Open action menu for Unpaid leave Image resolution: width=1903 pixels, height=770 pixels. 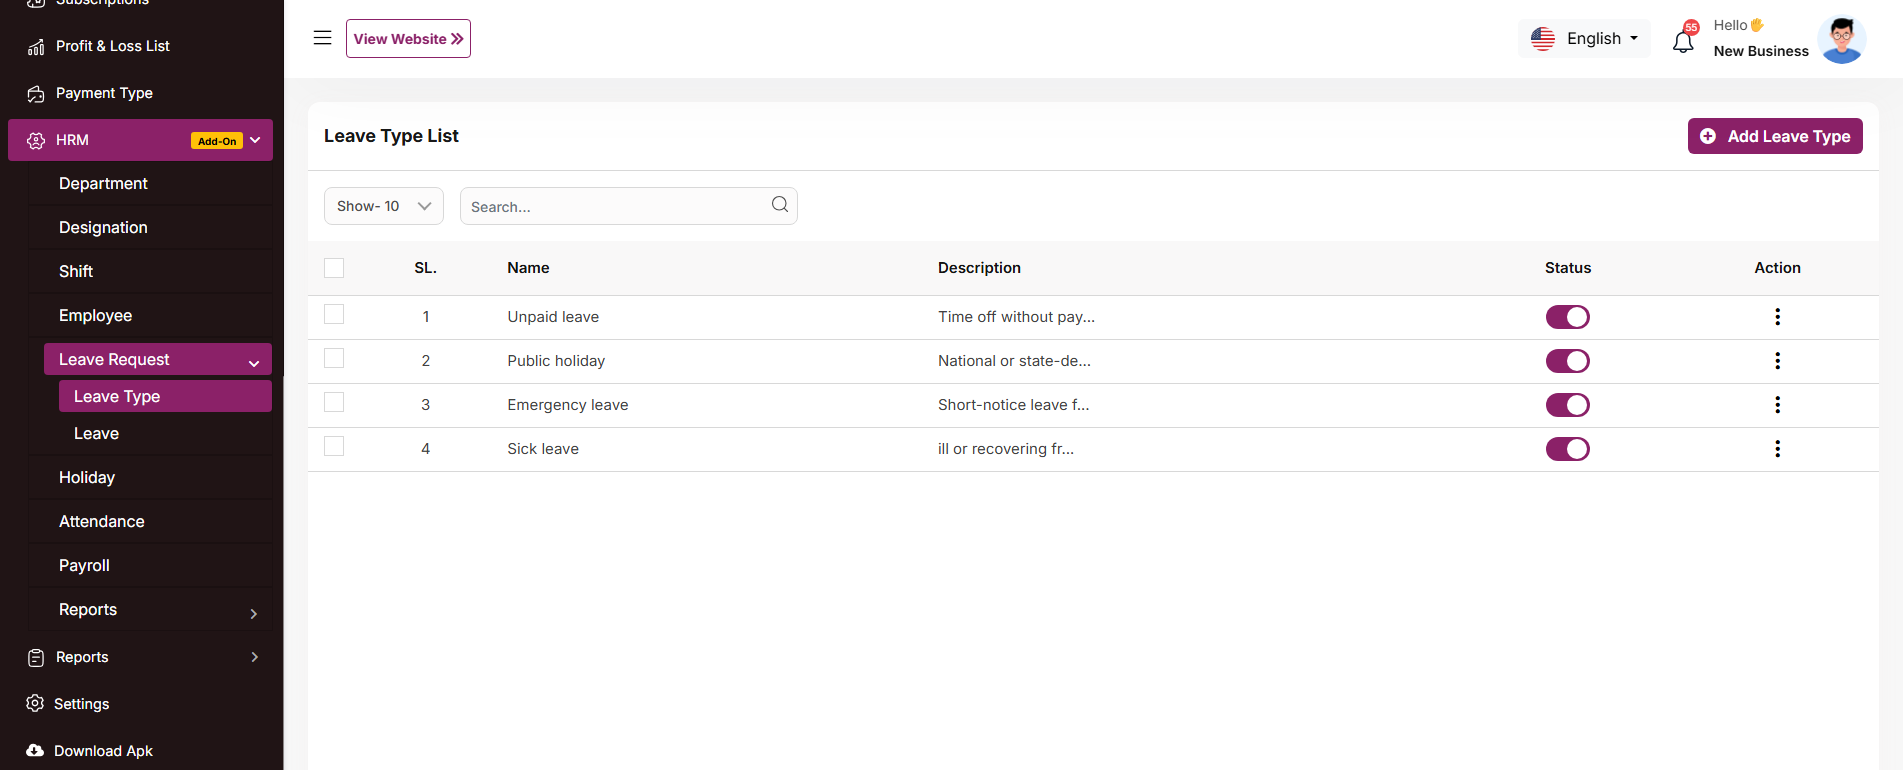(1777, 317)
